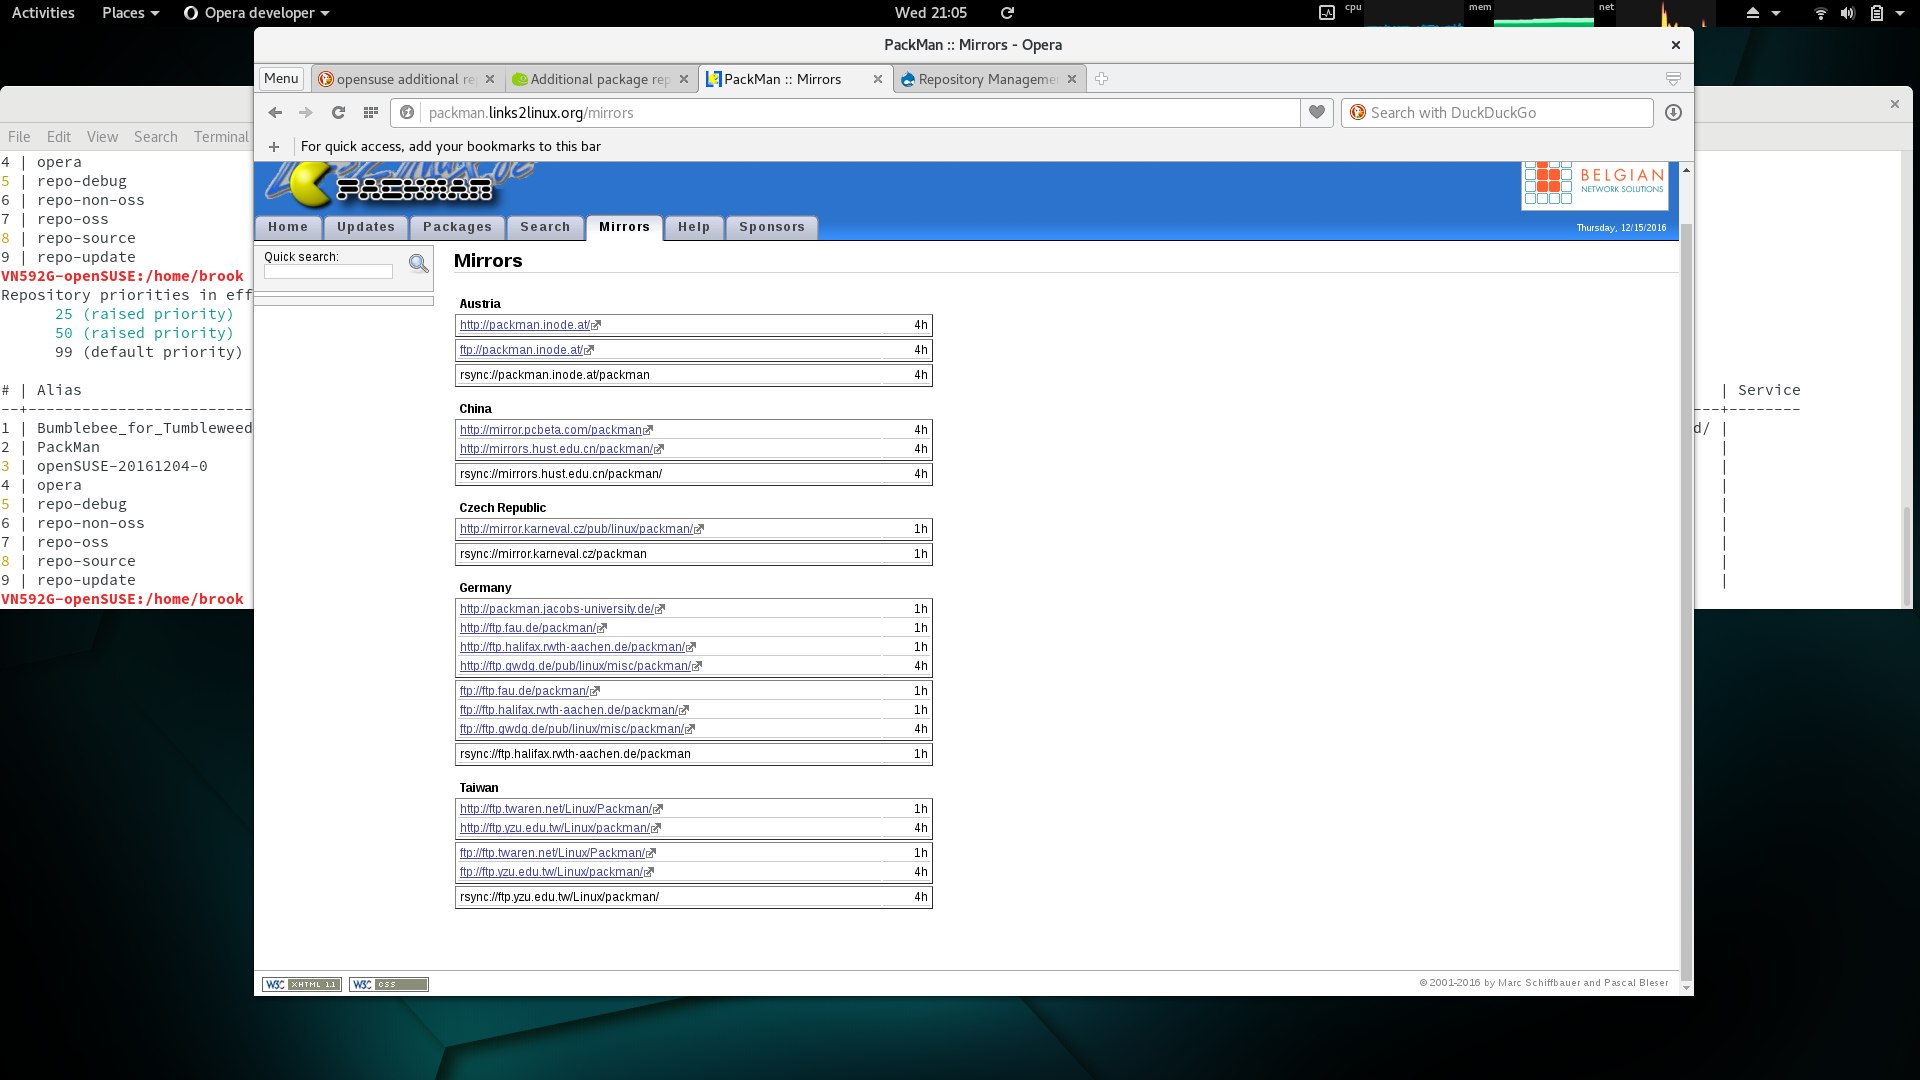The image size is (1920, 1080).
Task: Open the Help navigation tab
Action: point(694,228)
